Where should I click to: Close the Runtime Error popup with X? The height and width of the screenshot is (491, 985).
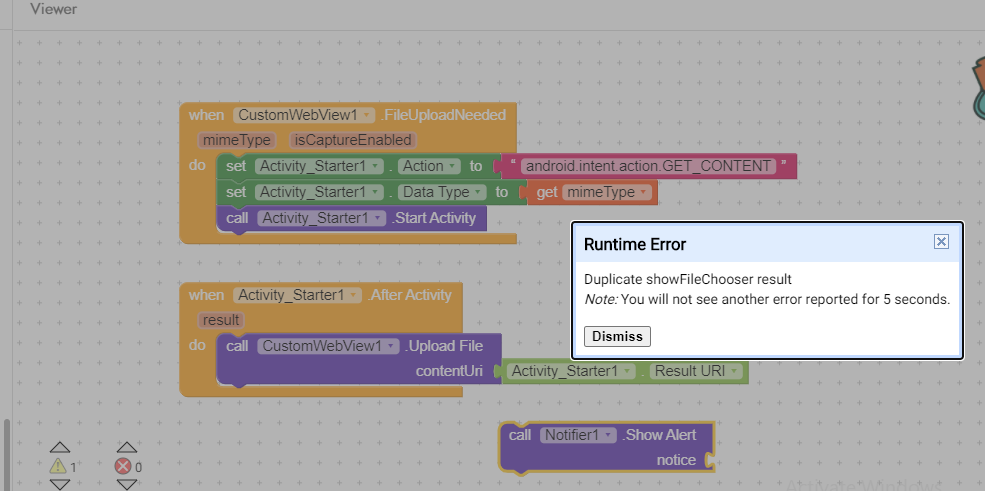point(940,242)
